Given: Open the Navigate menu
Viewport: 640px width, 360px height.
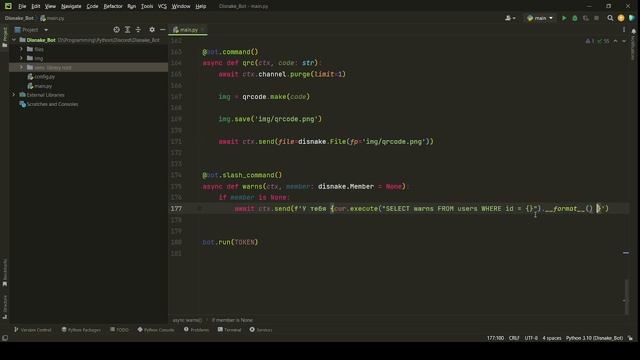Looking at the screenshot, I should [x=71, y=6].
